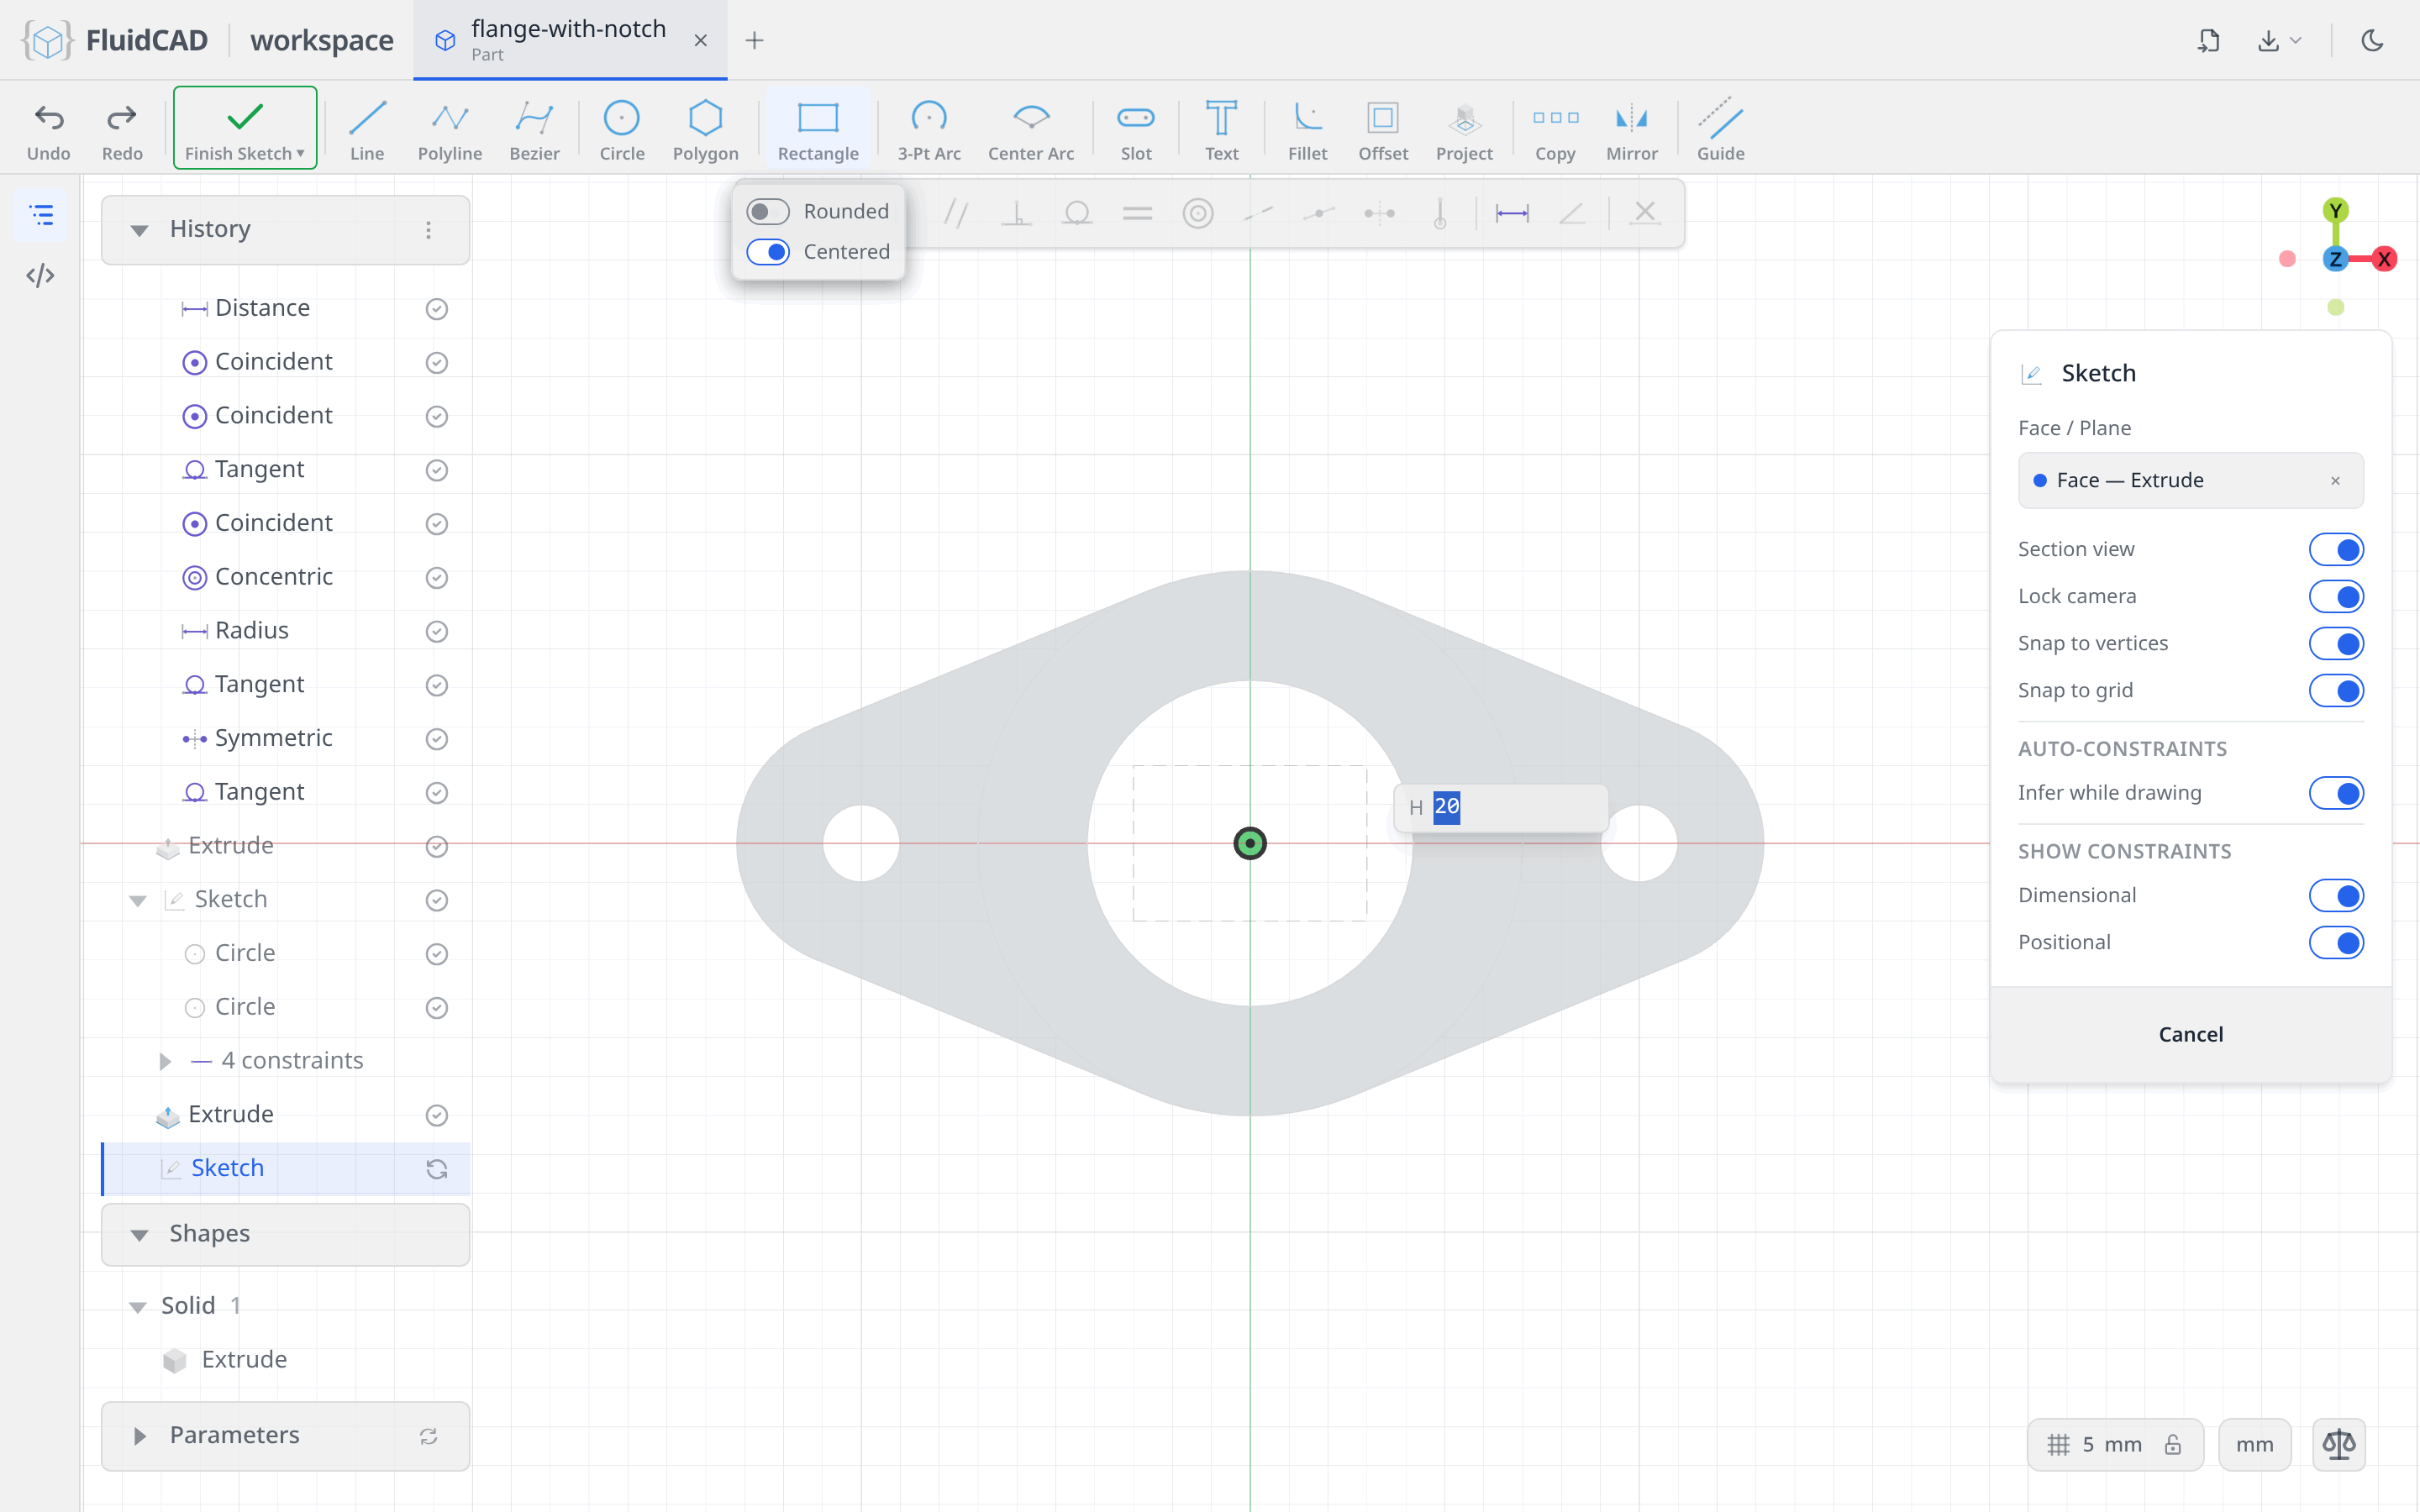Click the H height input field
2420x1512 pixels.
1500,807
